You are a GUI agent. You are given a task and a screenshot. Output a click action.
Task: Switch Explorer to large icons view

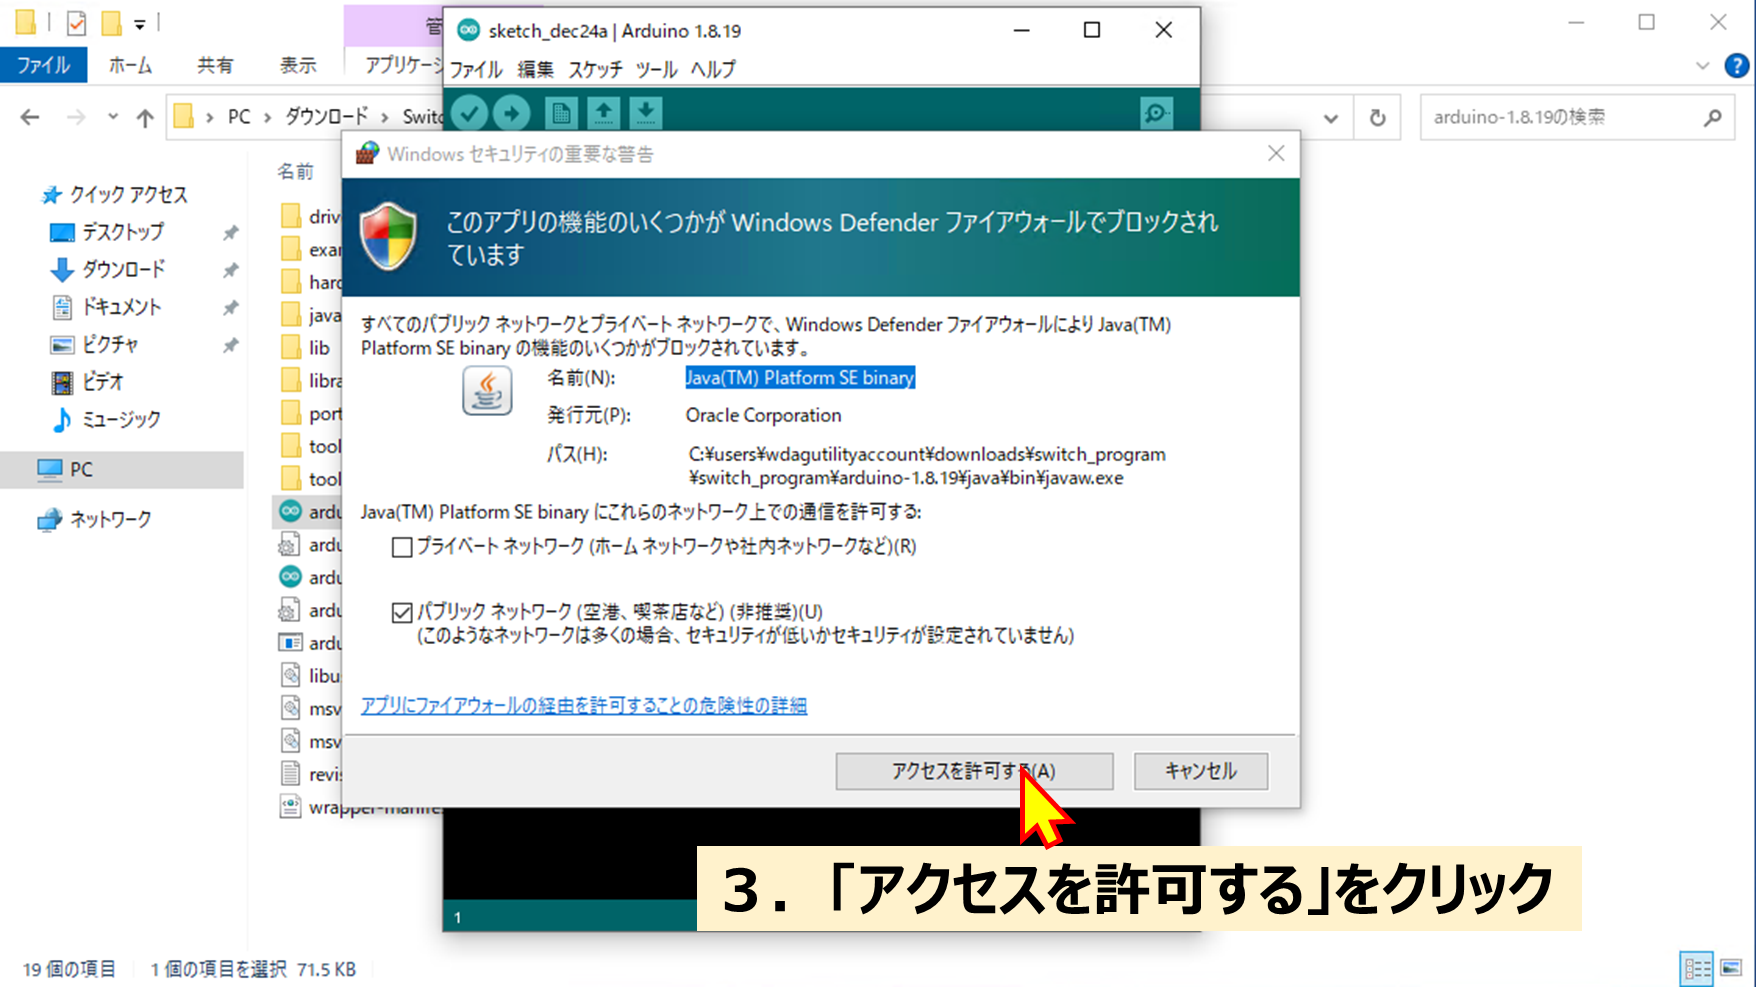1732,968
